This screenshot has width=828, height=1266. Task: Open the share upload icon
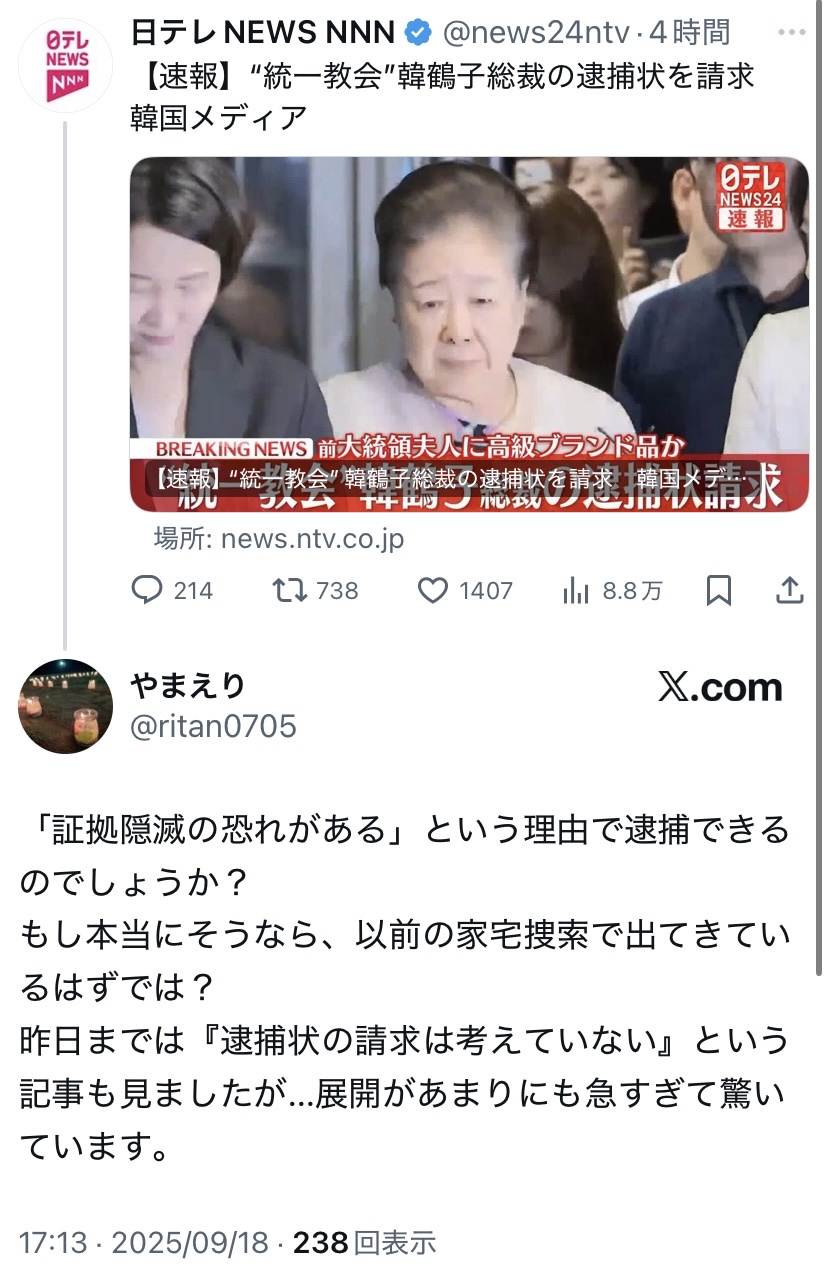[x=790, y=590]
